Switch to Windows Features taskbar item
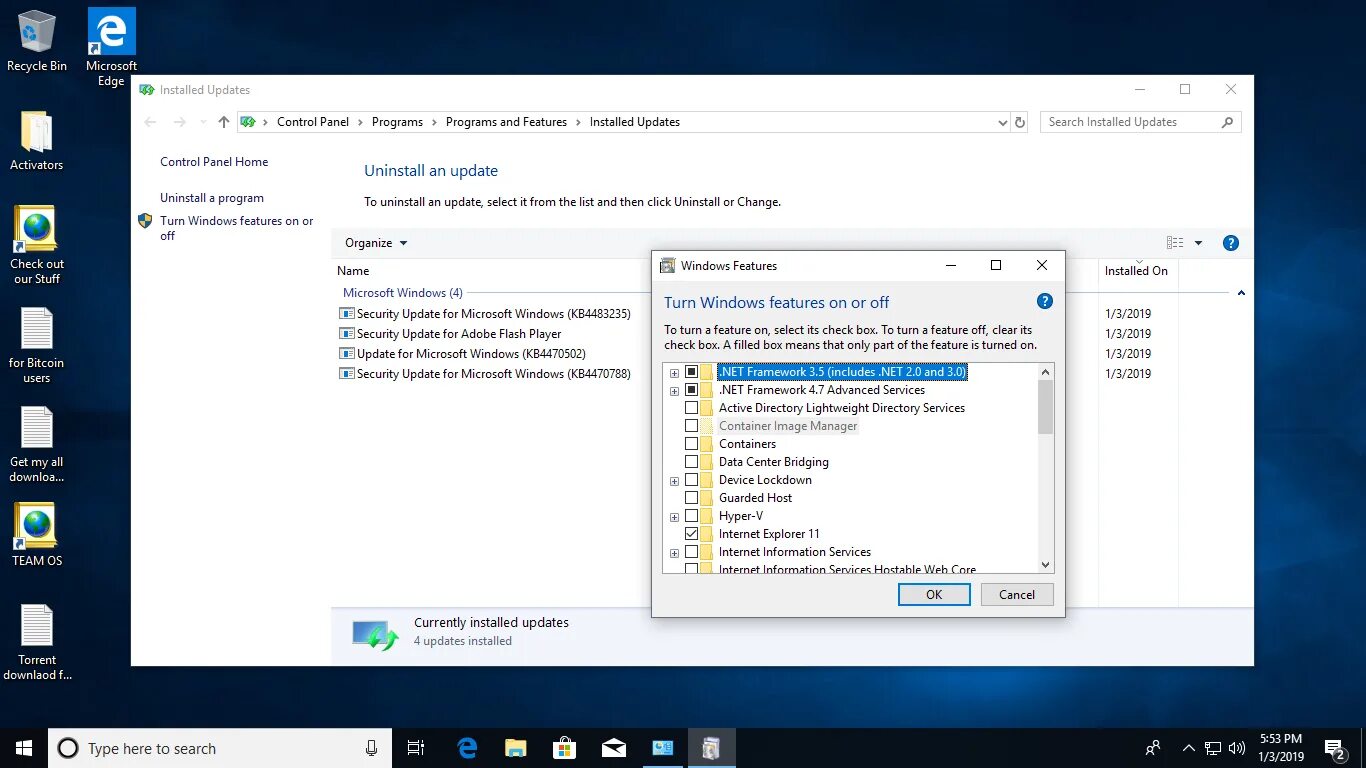This screenshot has height=768, width=1366. click(711, 748)
